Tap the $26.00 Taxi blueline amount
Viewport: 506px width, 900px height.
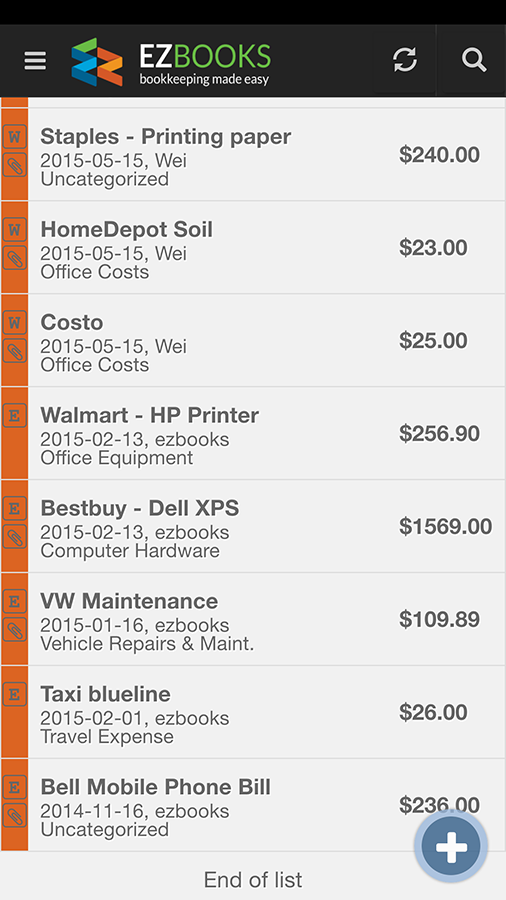pyautogui.click(x=433, y=712)
